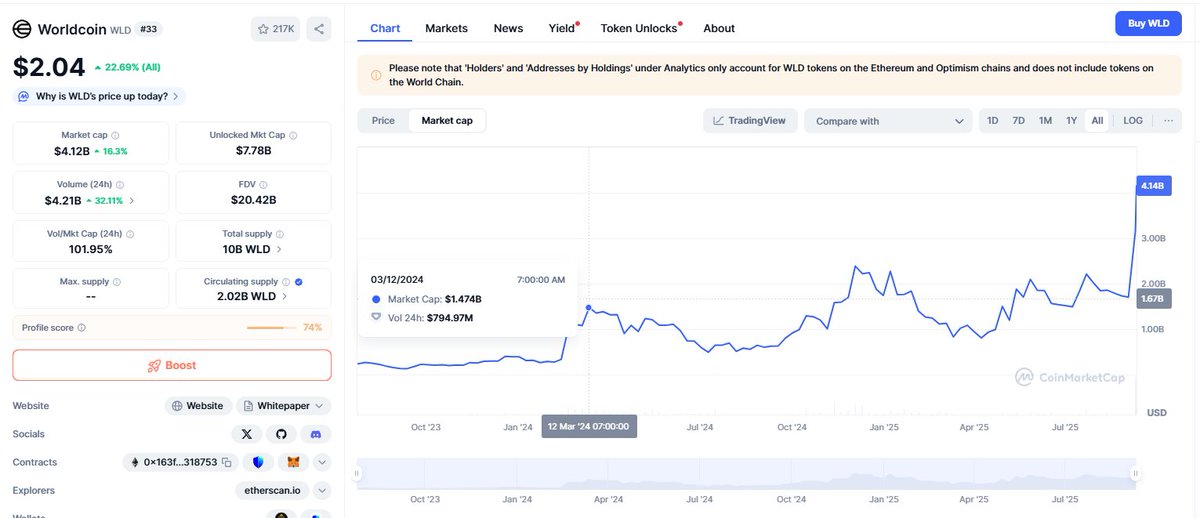Viewport: 1200px width, 518px height.
Task: Select the About tab
Action: pos(719,28)
